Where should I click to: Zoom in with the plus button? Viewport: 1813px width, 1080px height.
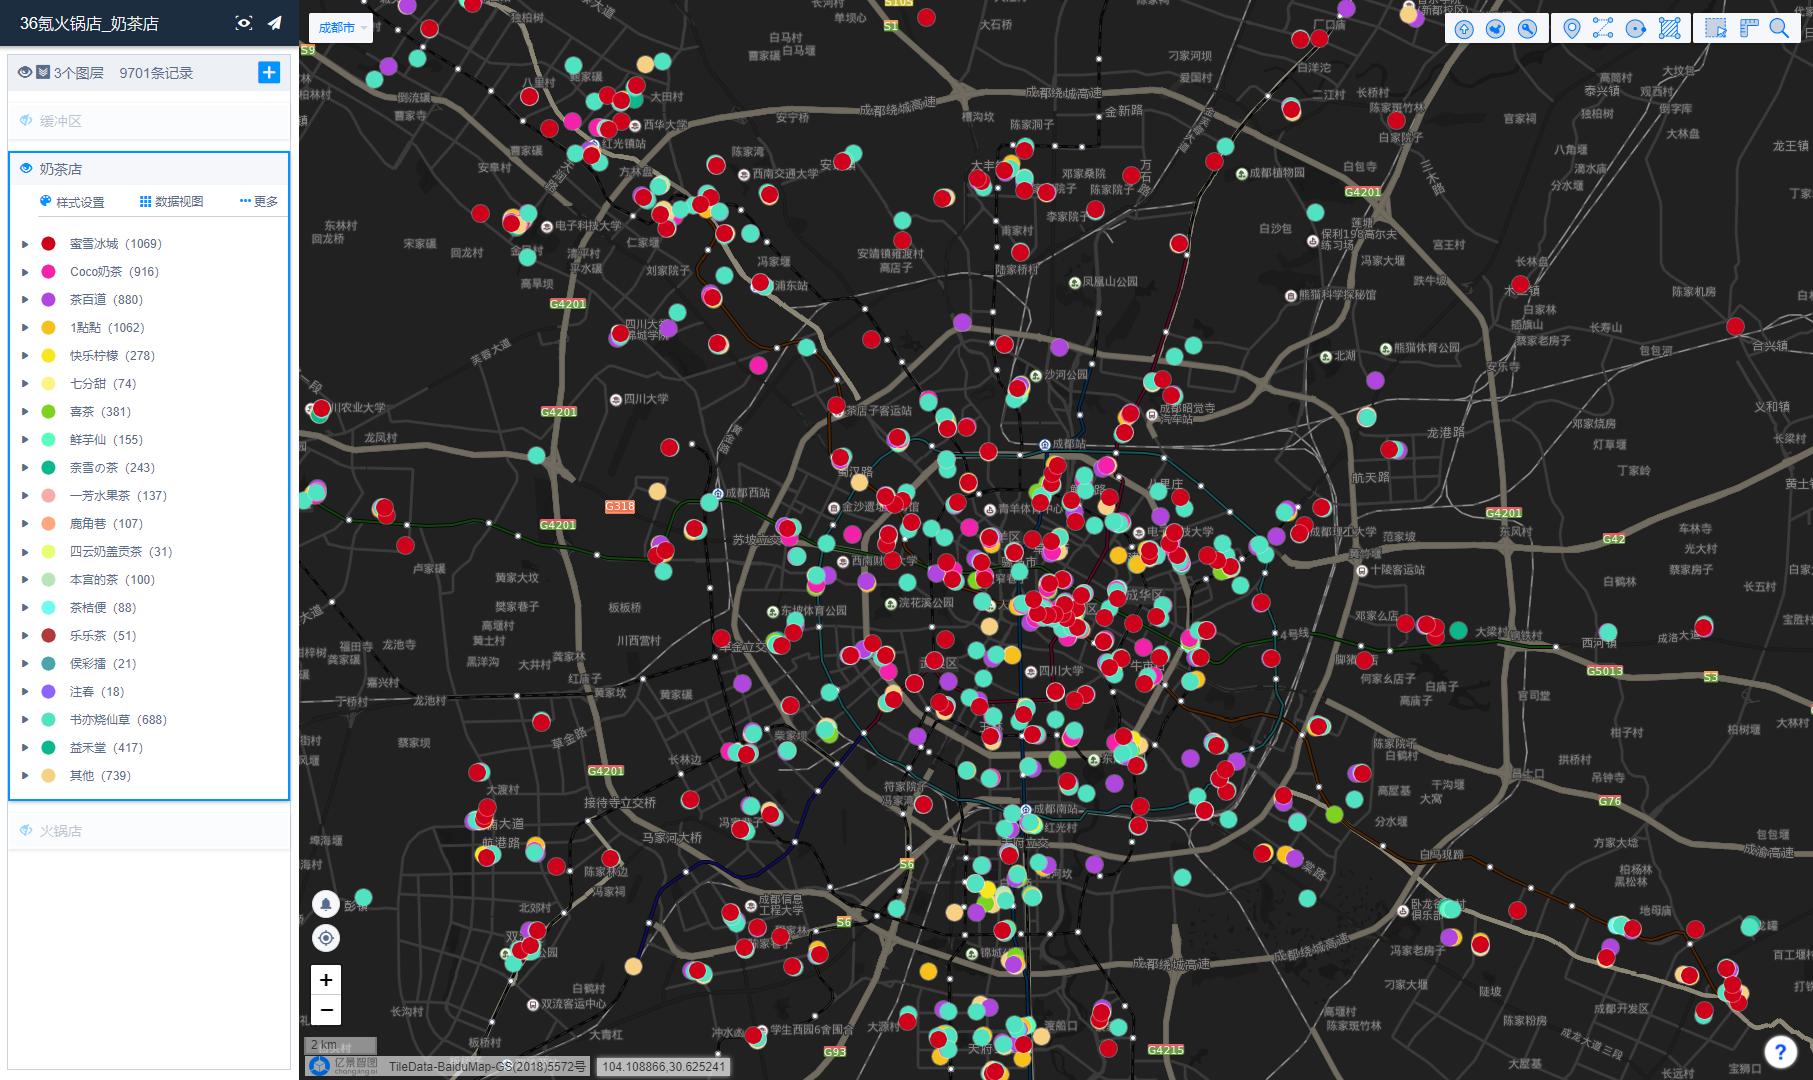coord(326,980)
